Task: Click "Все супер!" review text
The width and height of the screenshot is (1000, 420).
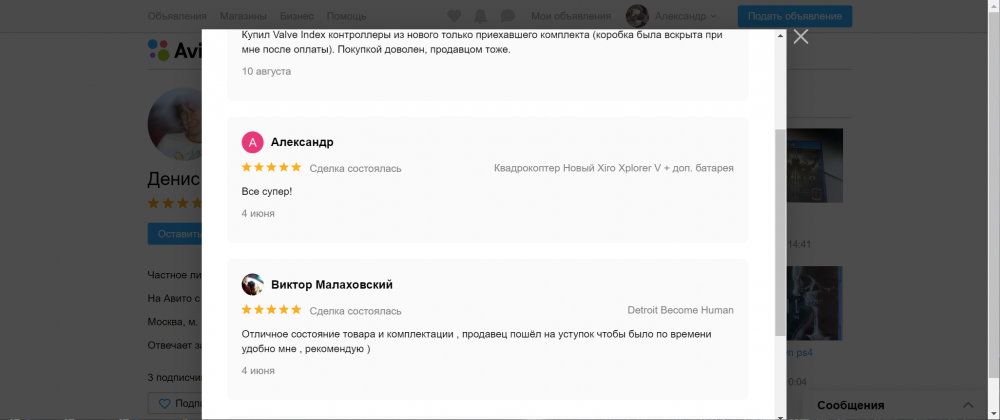Action: (x=267, y=191)
